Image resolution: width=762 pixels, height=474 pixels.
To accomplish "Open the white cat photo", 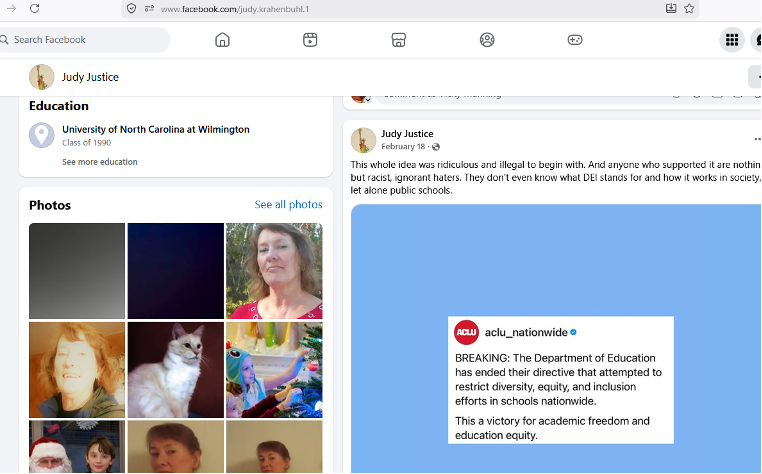I will click(x=175, y=370).
